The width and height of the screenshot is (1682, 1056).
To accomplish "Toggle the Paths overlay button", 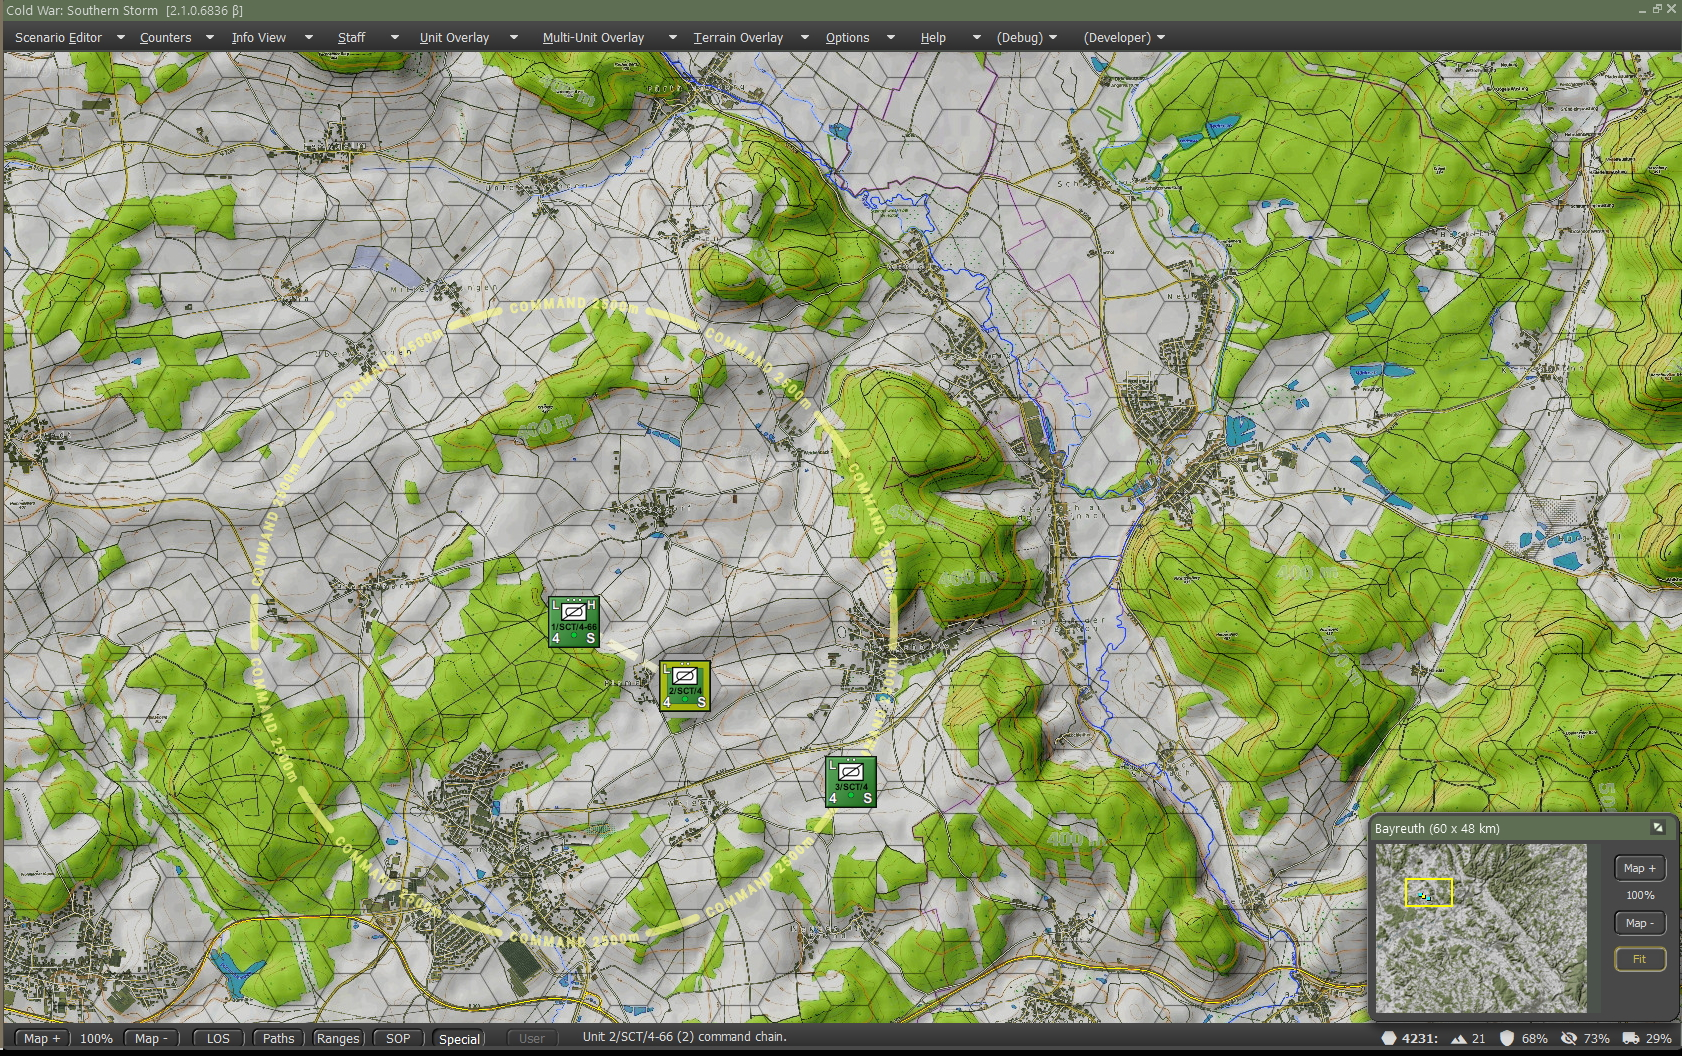I will coord(278,1038).
